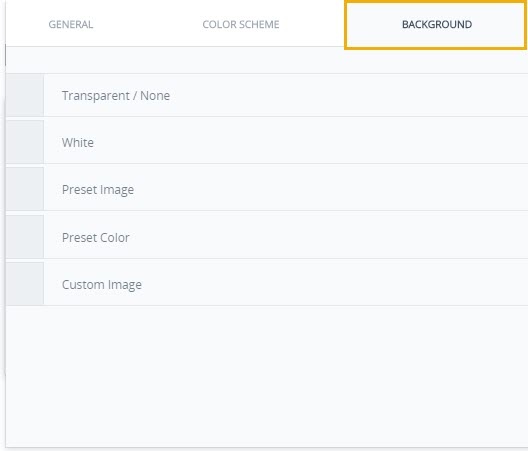528x451 pixels.
Task: Click the empty strip beneath the tab bar
Action: click(x=267, y=60)
